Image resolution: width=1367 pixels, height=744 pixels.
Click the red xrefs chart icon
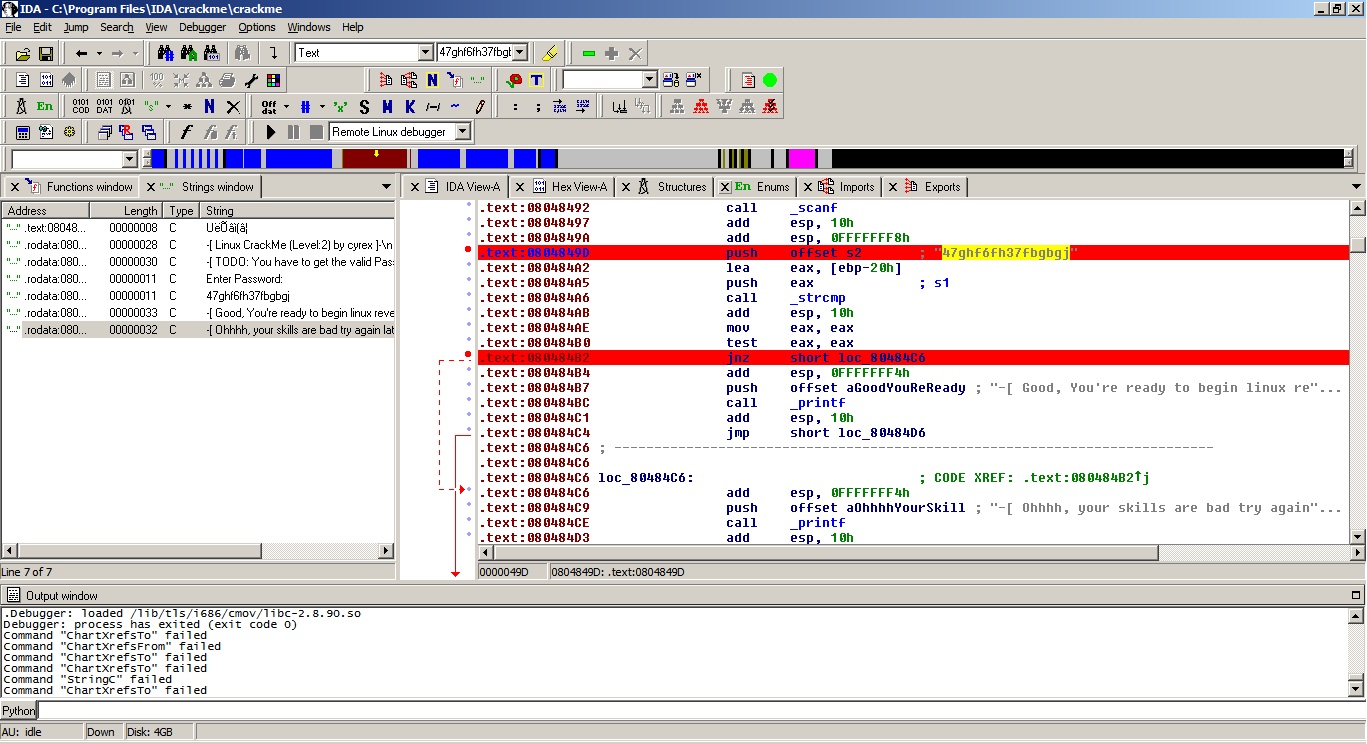[x=701, y=106]
